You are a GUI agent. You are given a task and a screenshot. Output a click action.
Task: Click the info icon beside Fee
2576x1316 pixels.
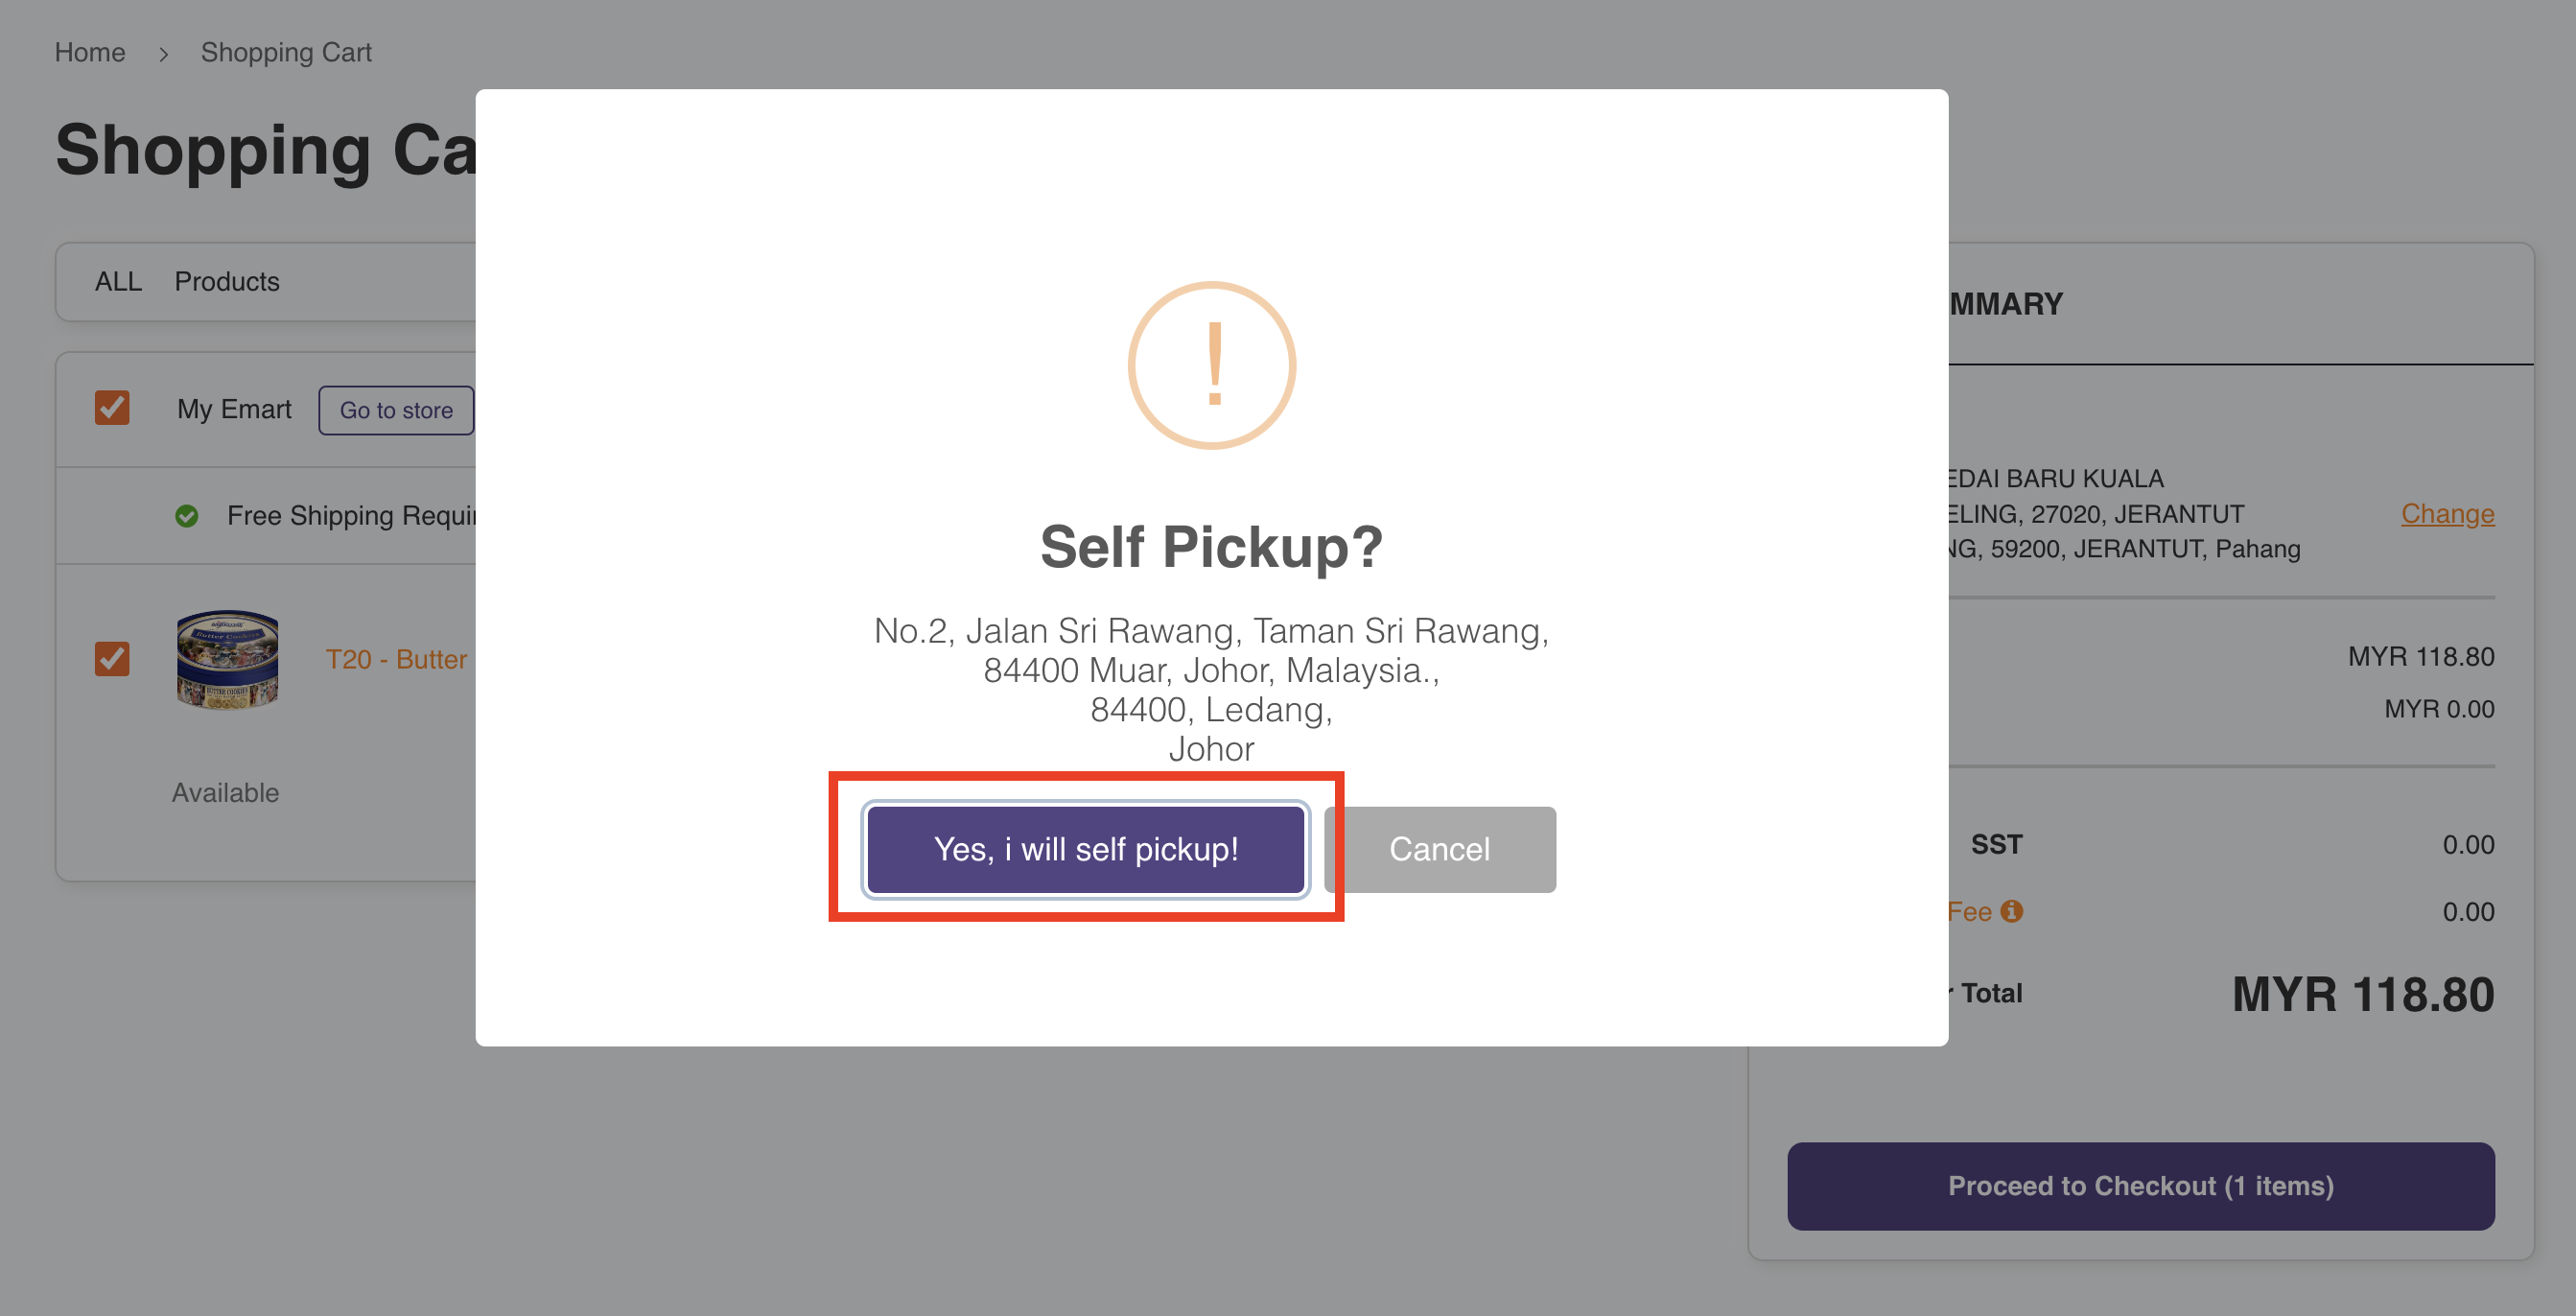[x=2011, y=911]
